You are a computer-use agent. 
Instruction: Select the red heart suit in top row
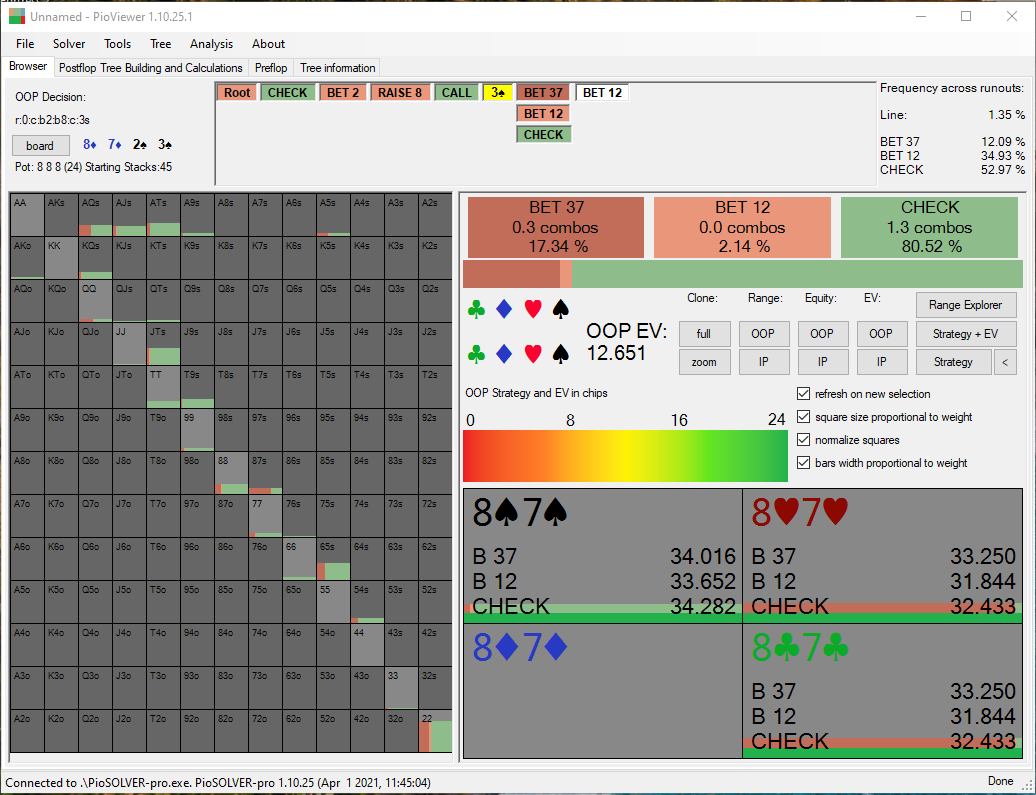pyautogui.click(x=533, y=309)
